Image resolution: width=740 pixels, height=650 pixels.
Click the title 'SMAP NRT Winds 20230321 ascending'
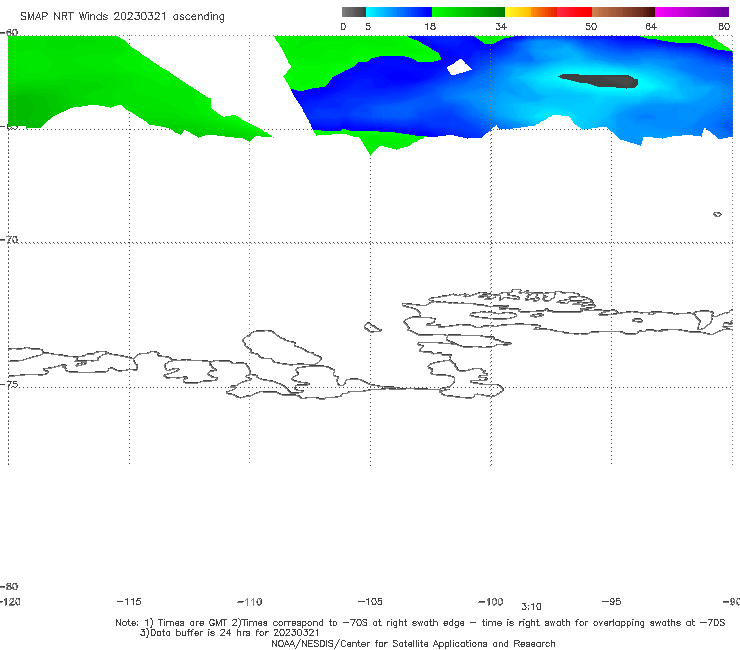pos(122,17)
